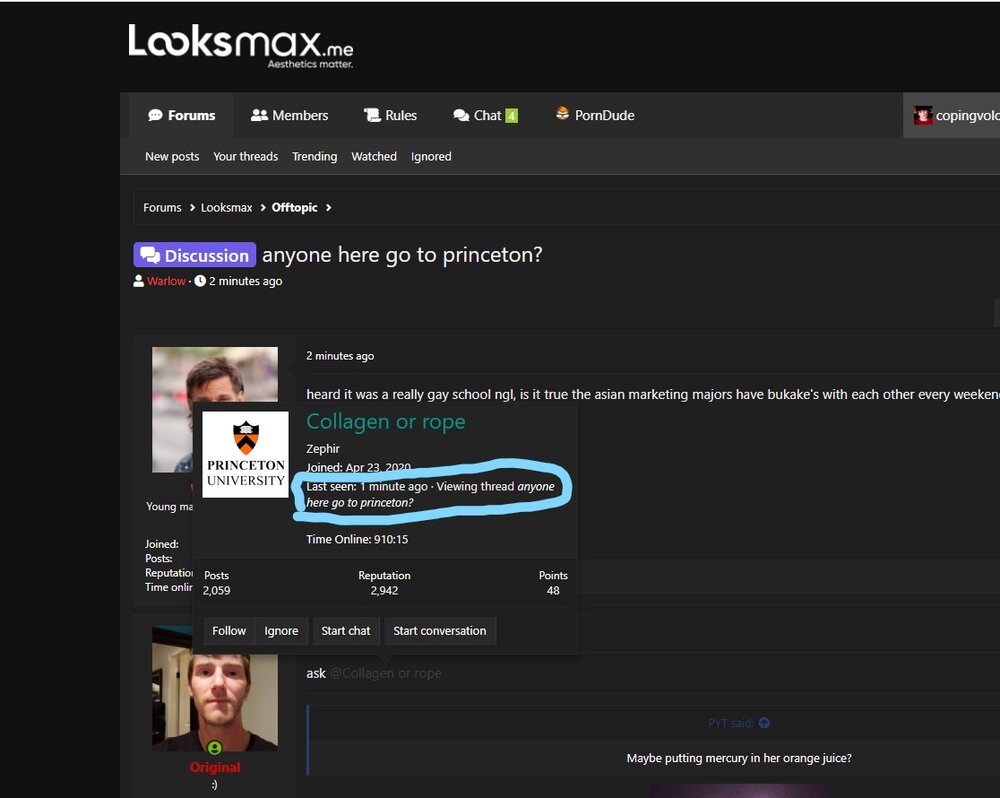1000x798 pixels.
Task: Open Ignored threads
Action: click(x=431, y=156)
